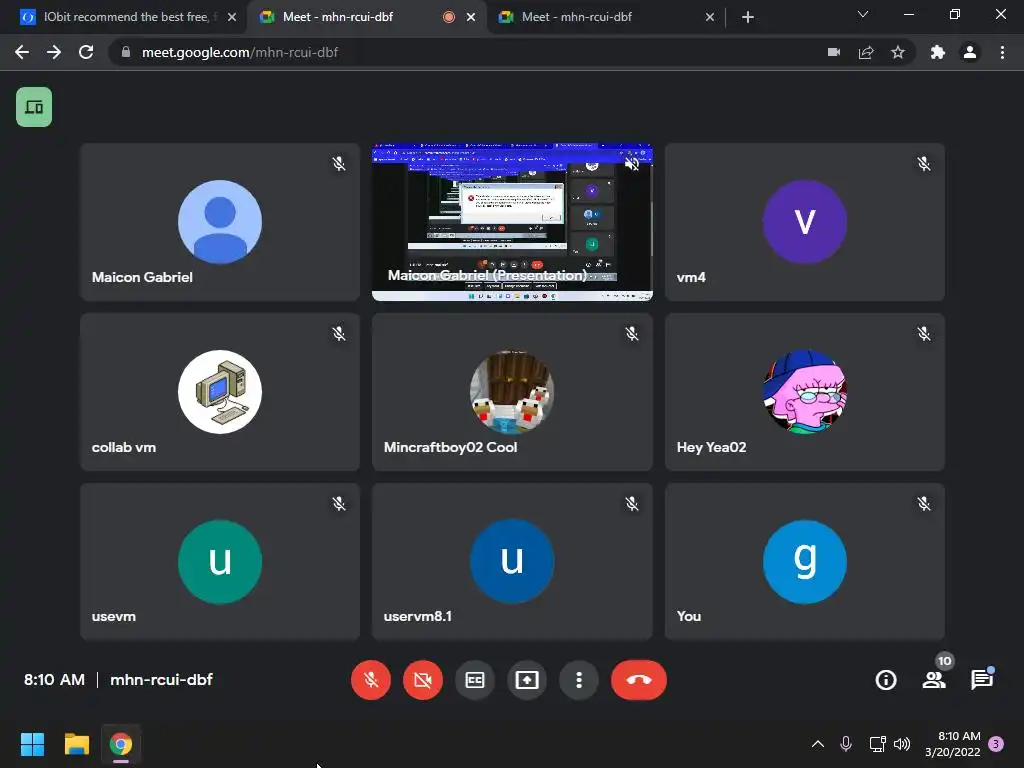Click muted mic icon on uservm8.1 tile

click(x=632, y=504)
